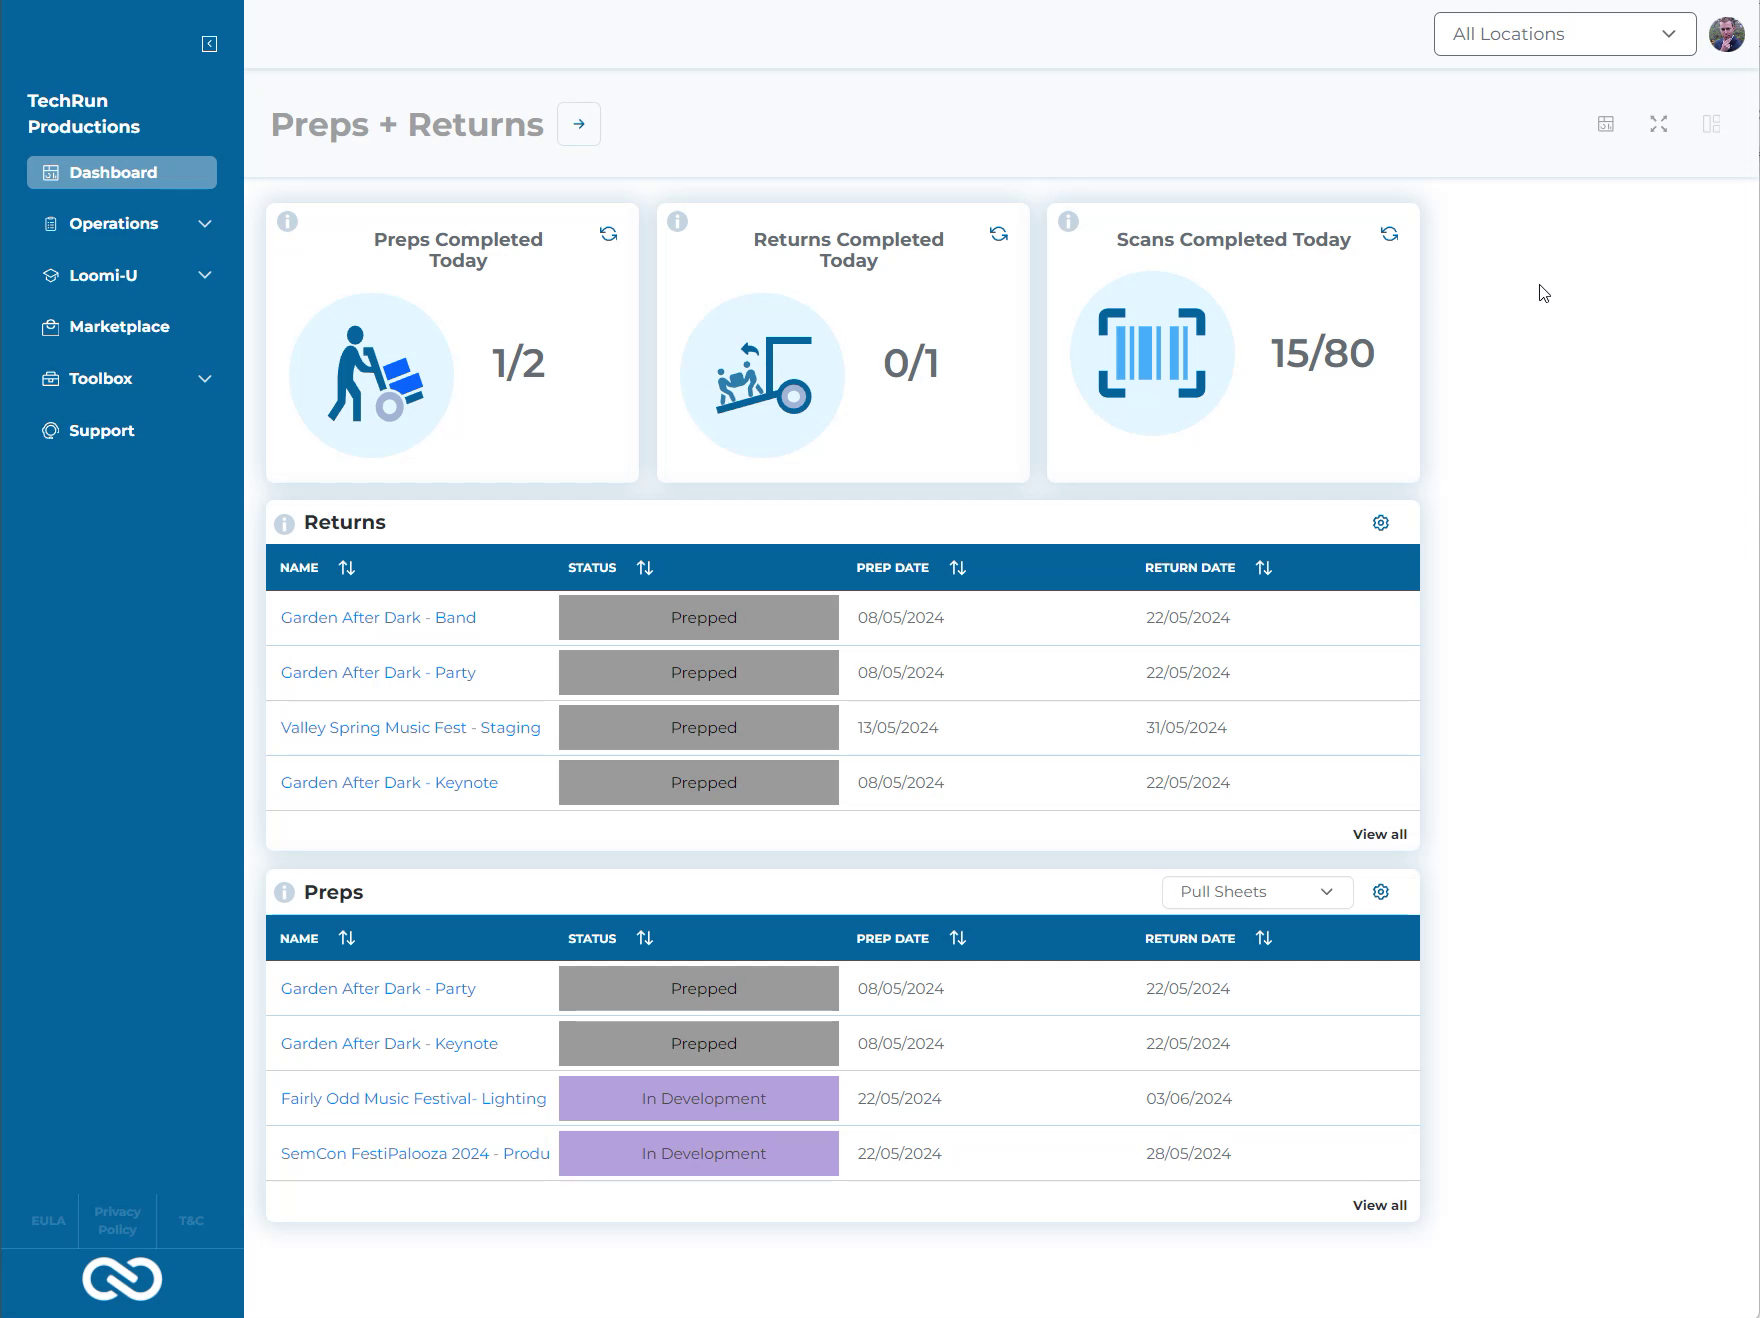Screen dimensions: 1760x1318
Task: Open Returns table settings gear
Action: pyautogui.click(x=1380, y=523)
